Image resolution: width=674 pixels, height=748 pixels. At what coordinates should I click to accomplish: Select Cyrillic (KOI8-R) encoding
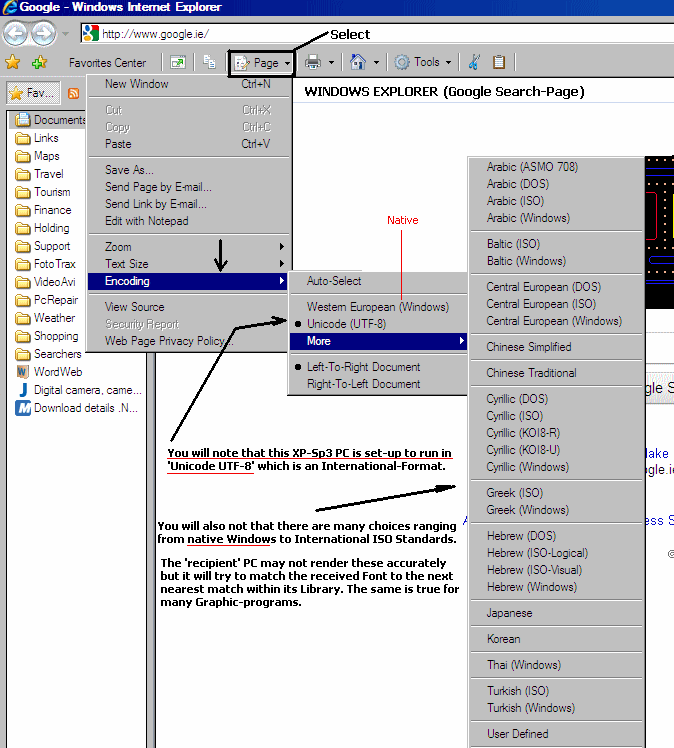click(x=521, y=433)
